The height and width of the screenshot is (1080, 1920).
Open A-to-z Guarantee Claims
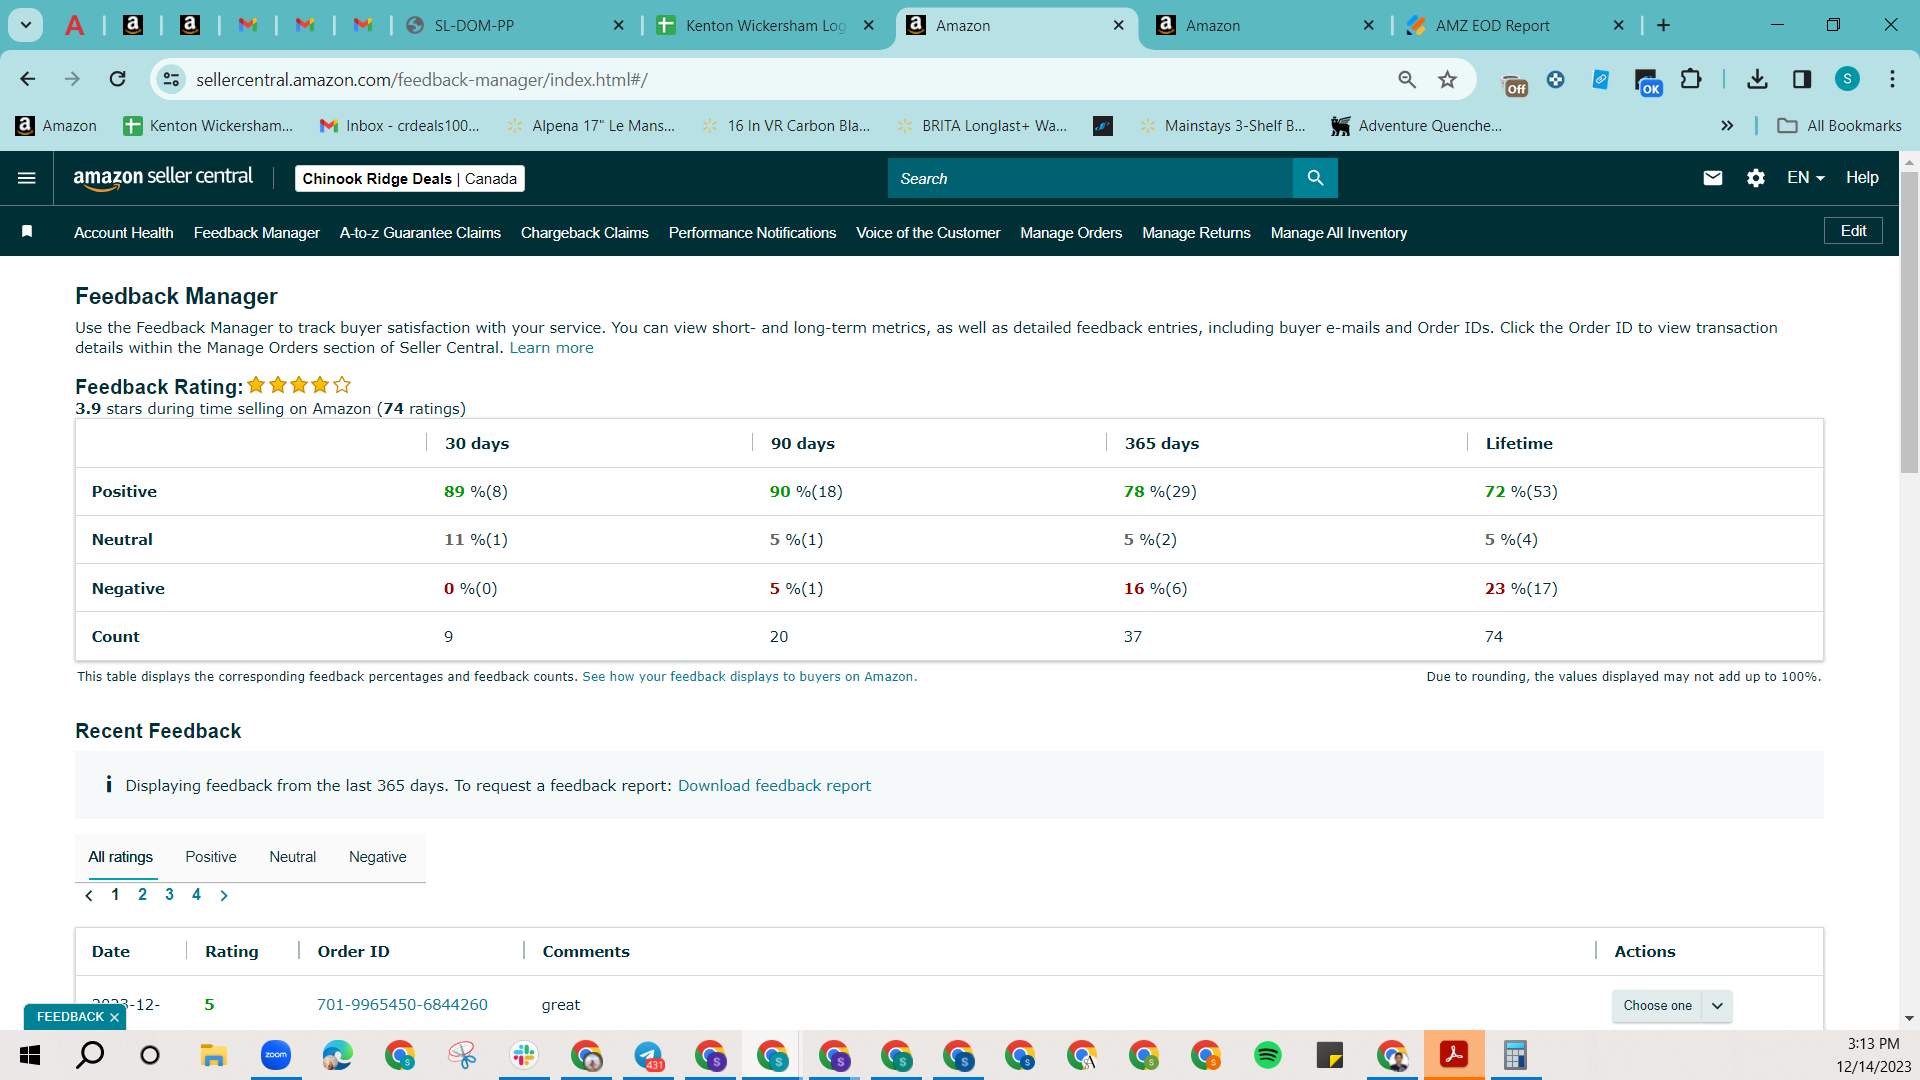420,233
